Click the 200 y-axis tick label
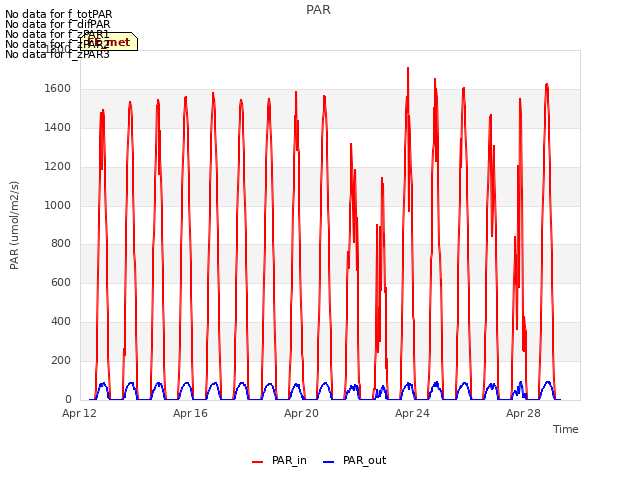 [61, 360]
